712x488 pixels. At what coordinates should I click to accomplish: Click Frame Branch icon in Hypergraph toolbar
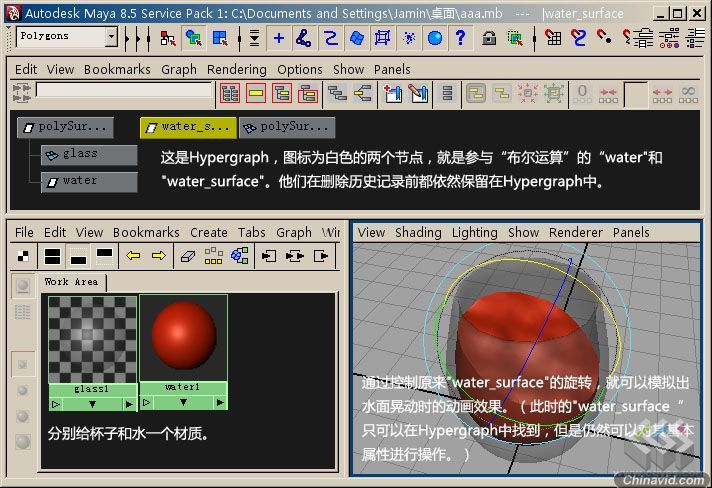[x=308, y=93]
